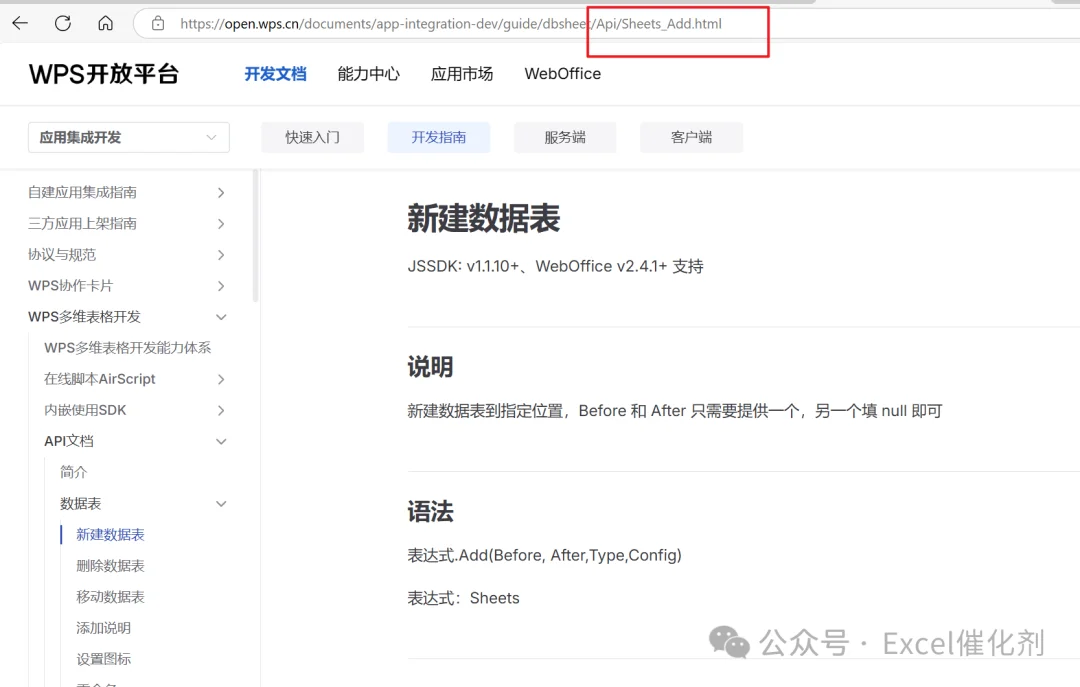Open the 简介 sidebar page
1080x687 pixels.
click(x=74, y=472)
